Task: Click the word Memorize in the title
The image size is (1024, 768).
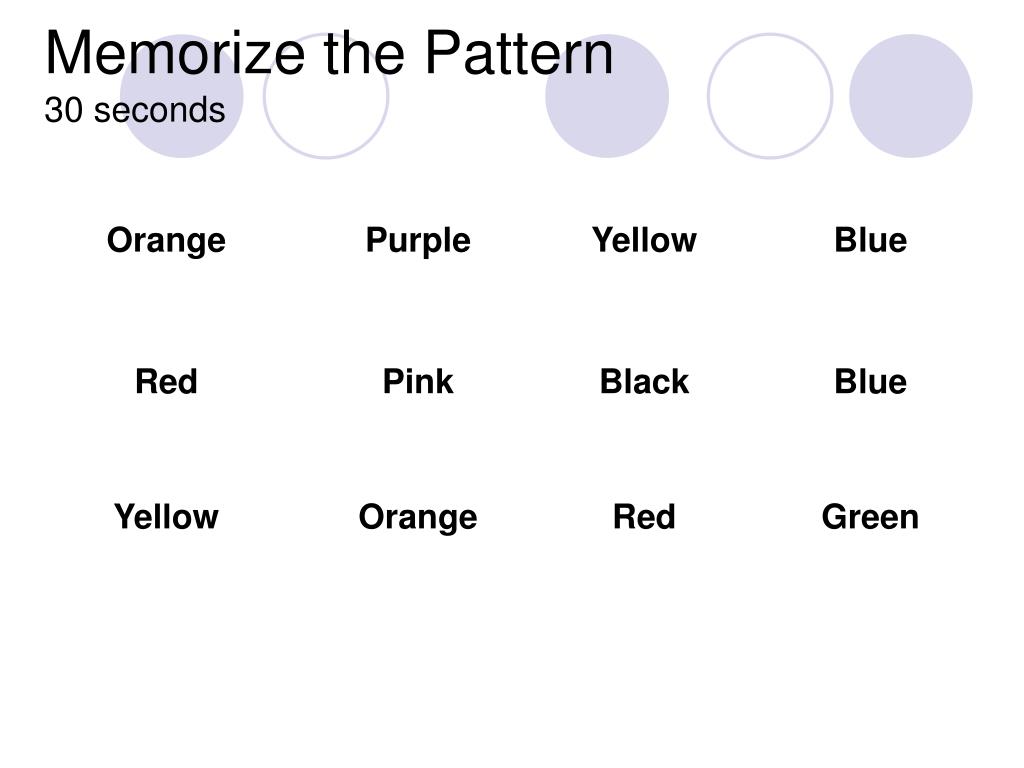Action: pyautogui.click(x=175, y=53)
